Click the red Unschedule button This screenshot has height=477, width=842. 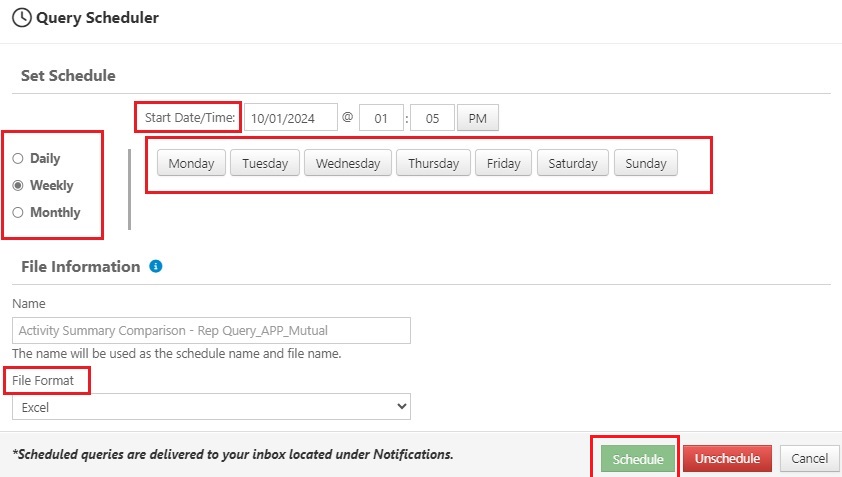pyautogui.click(x=727, y=458)
